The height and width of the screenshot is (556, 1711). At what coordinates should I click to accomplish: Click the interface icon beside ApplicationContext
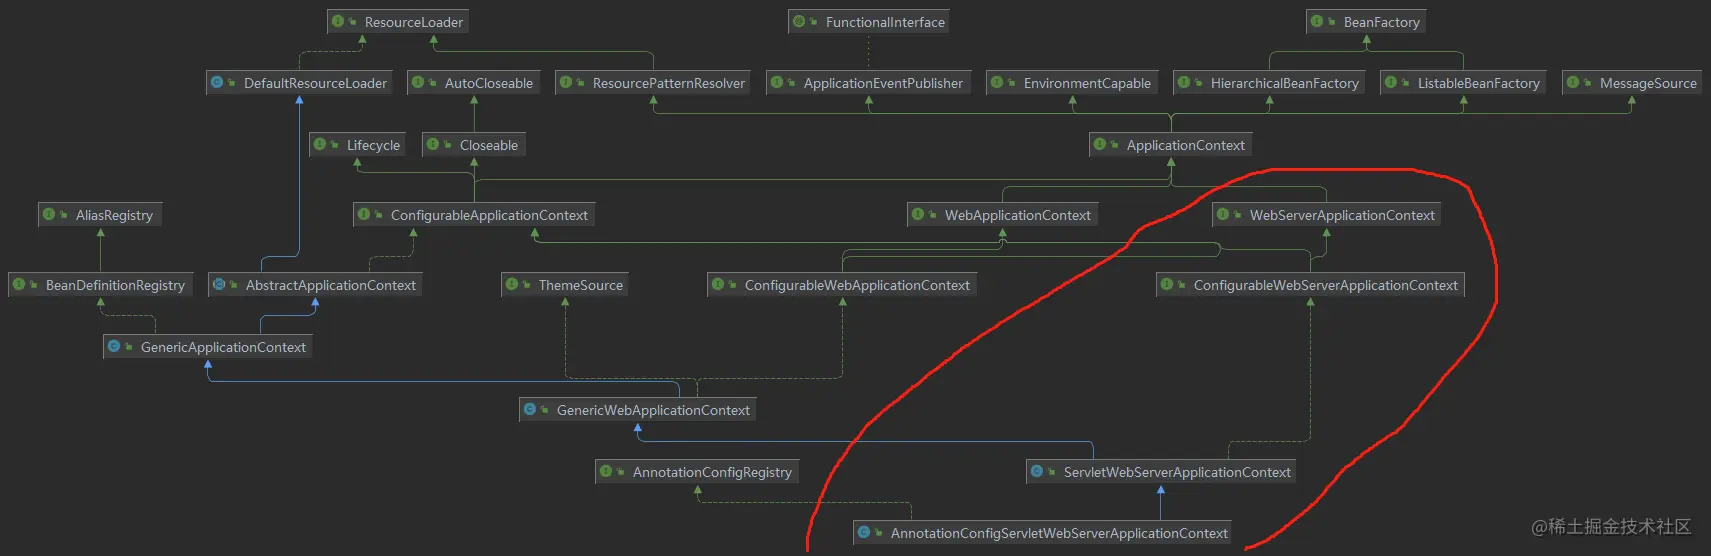click(x=1100, y=144)
